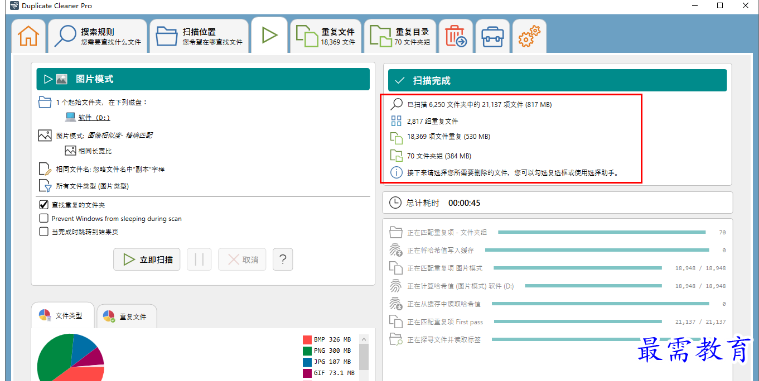Screen dimensions: 759x381
Task: Click the 10,048 / 10,048 count in 图片模式 matching row
Action: pos(700,268)
